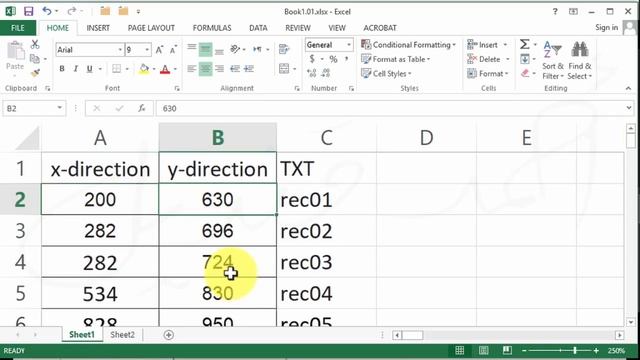Screen dimensions: 640x360
Task: Toggle Align Left horizontal alignment
Action: click(191, 69)
